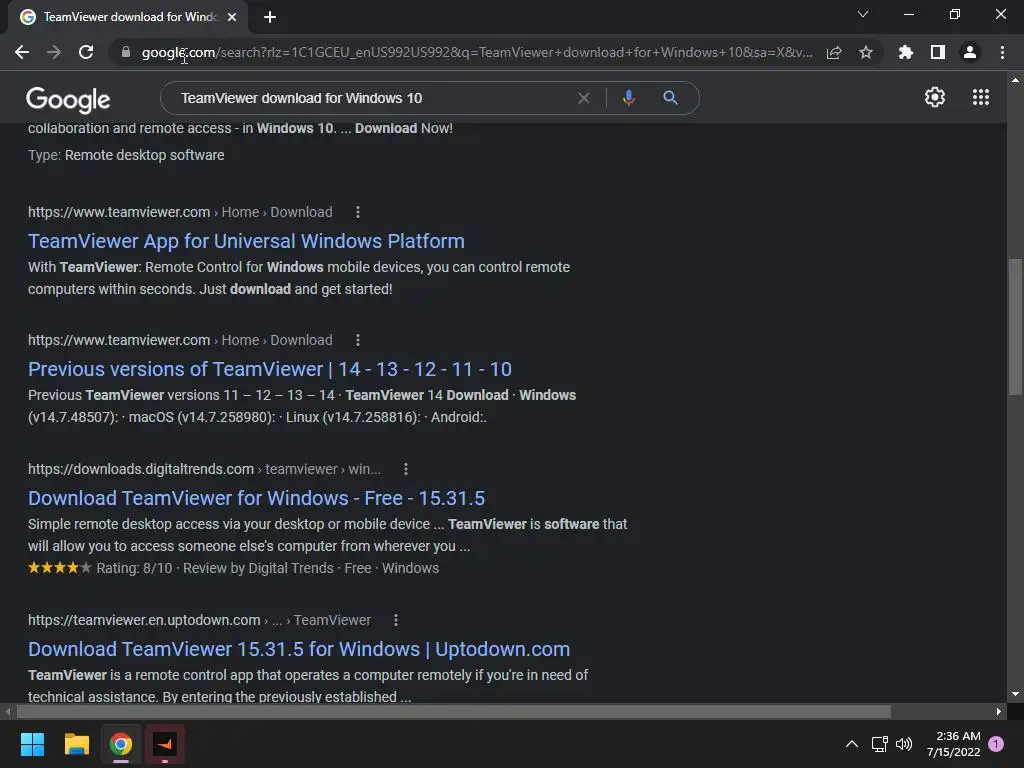
Task: Show hidden tray icons chevron
Action: (852, 744)
